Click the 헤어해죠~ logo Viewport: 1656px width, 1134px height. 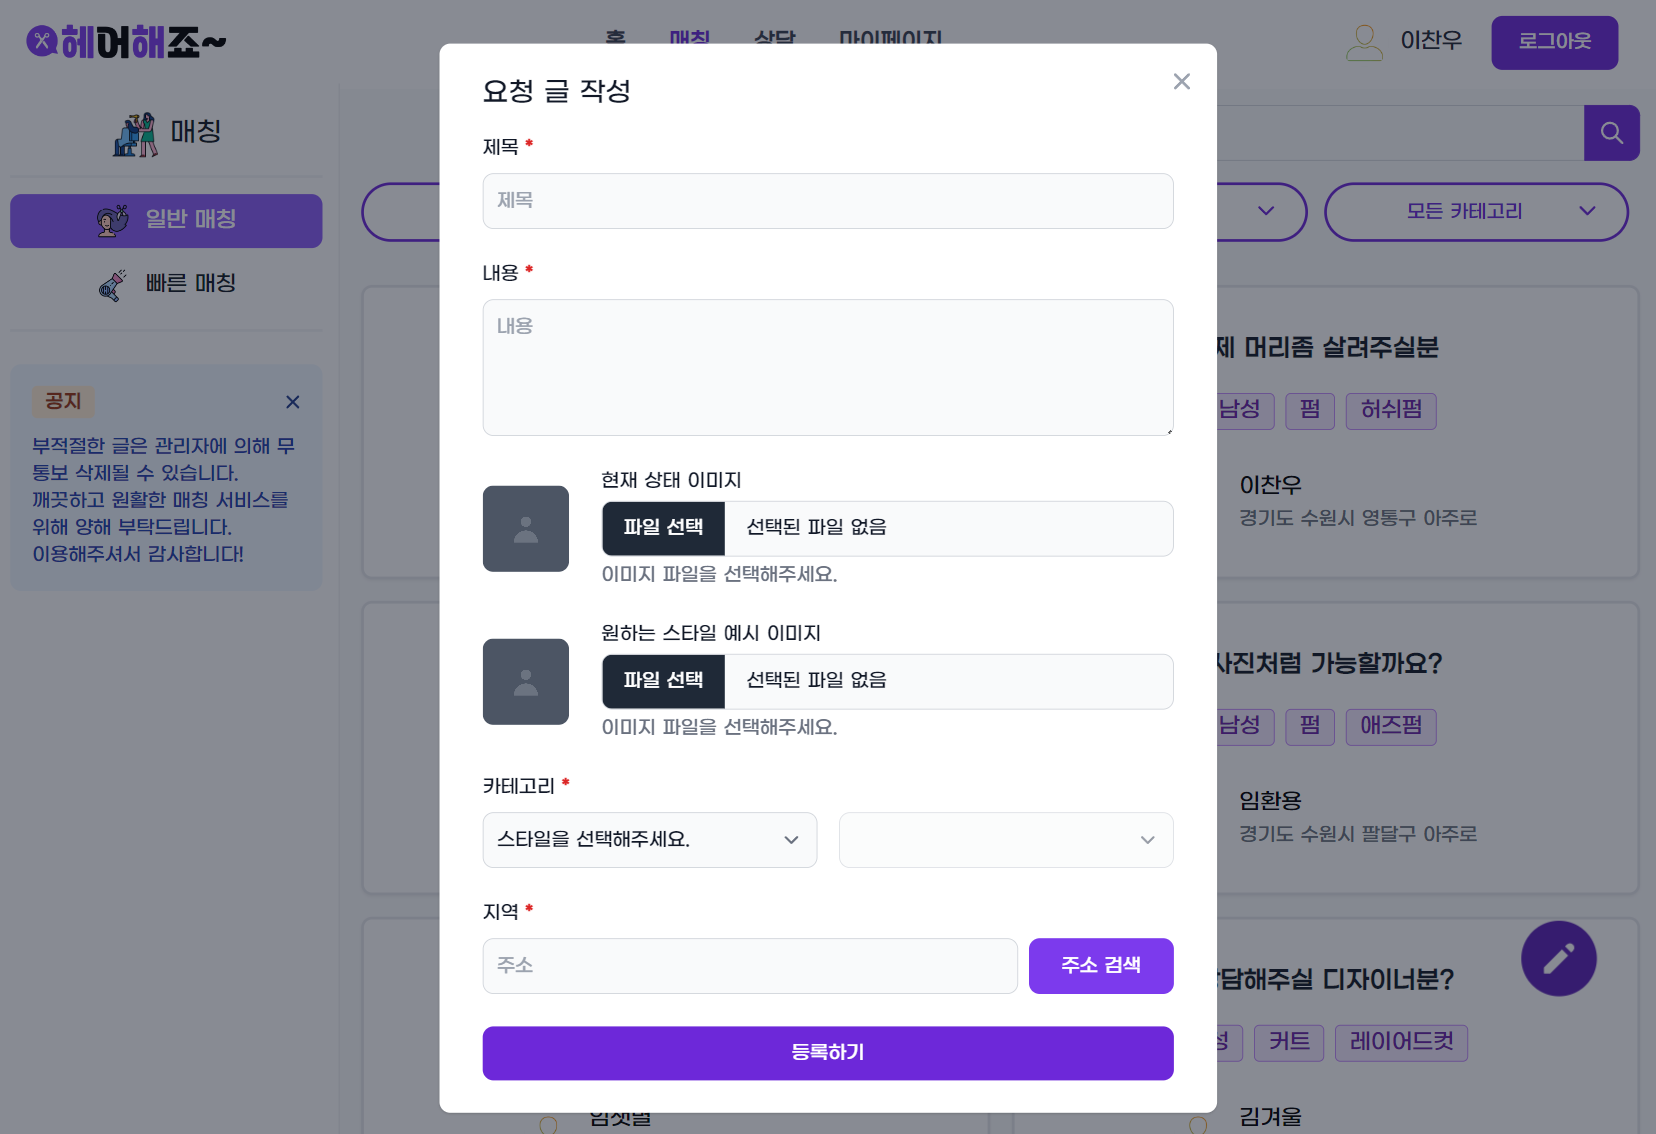[x=125, y=40]
